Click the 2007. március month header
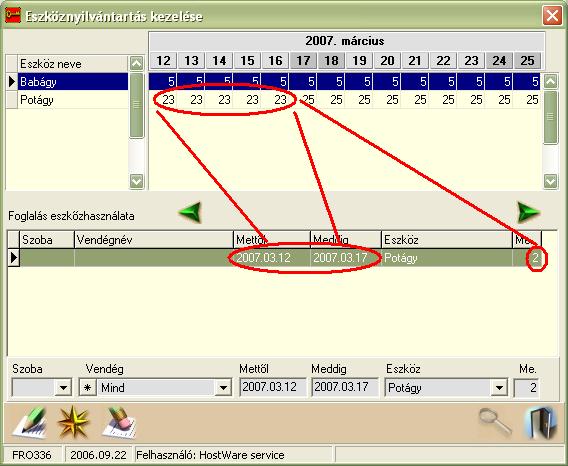 point(347,41)
